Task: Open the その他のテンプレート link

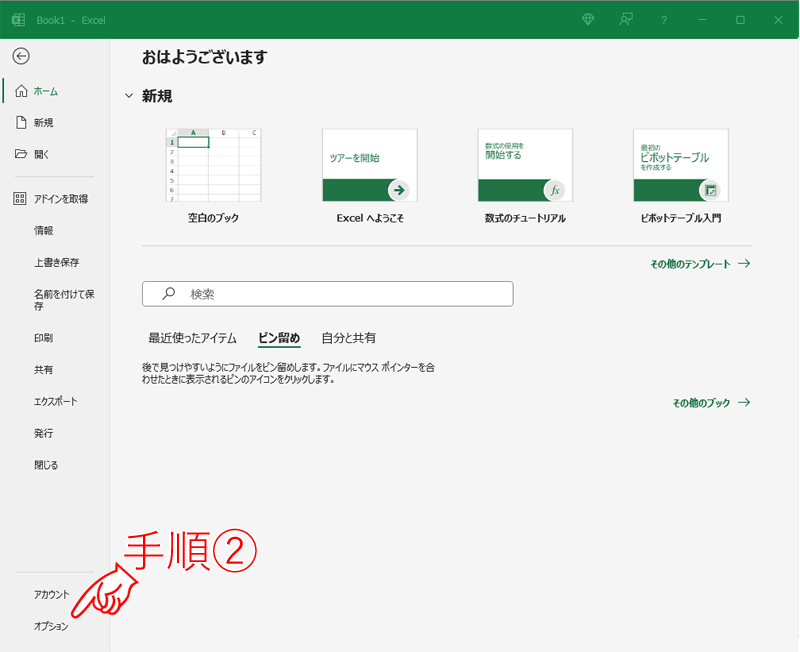Action: tap(690, 264)
